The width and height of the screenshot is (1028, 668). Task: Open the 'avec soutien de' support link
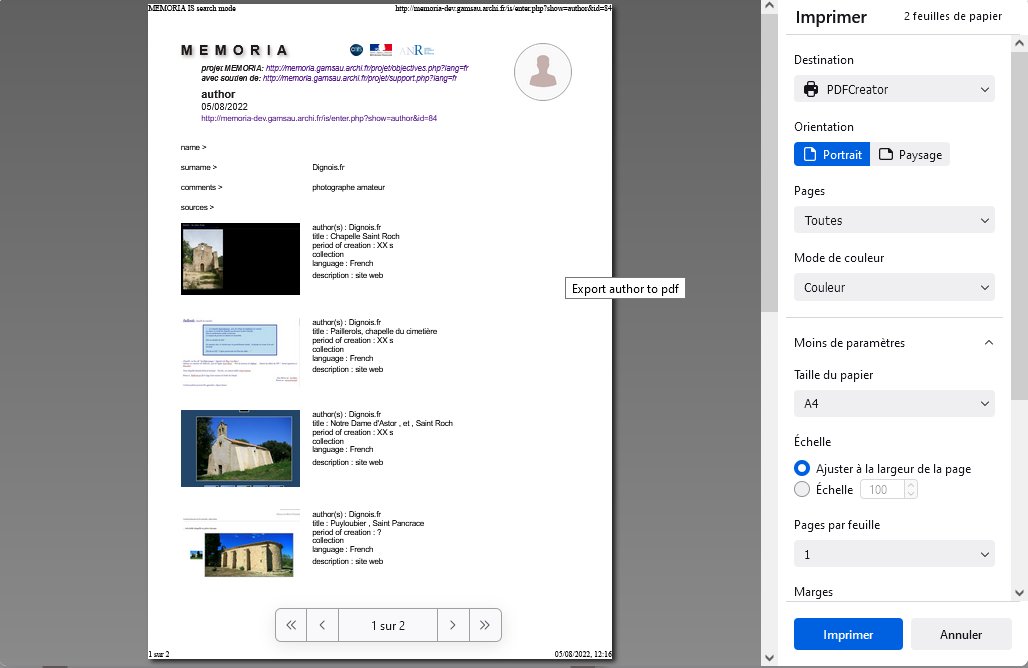pyautogui.click(x=360, y=78)
